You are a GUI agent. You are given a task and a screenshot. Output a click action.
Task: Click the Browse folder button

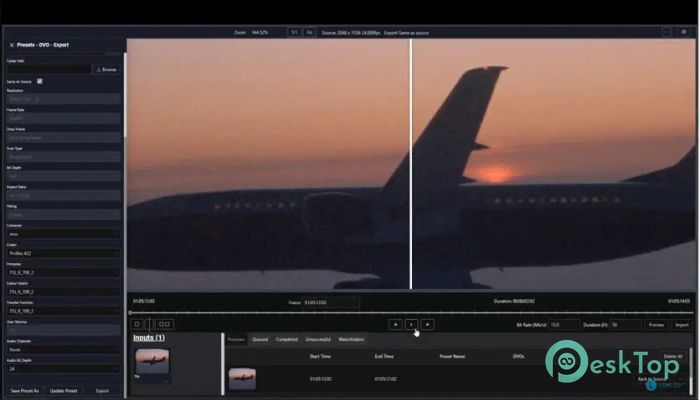pyautogui.click(x=107, y=70)
